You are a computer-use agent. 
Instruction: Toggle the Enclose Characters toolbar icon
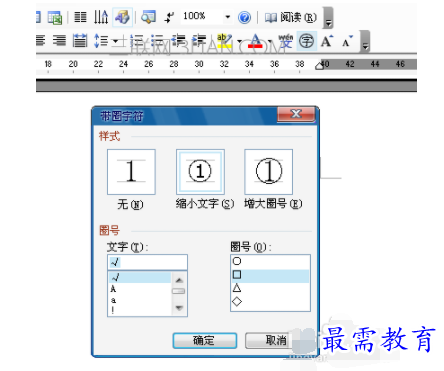(306, 41)
